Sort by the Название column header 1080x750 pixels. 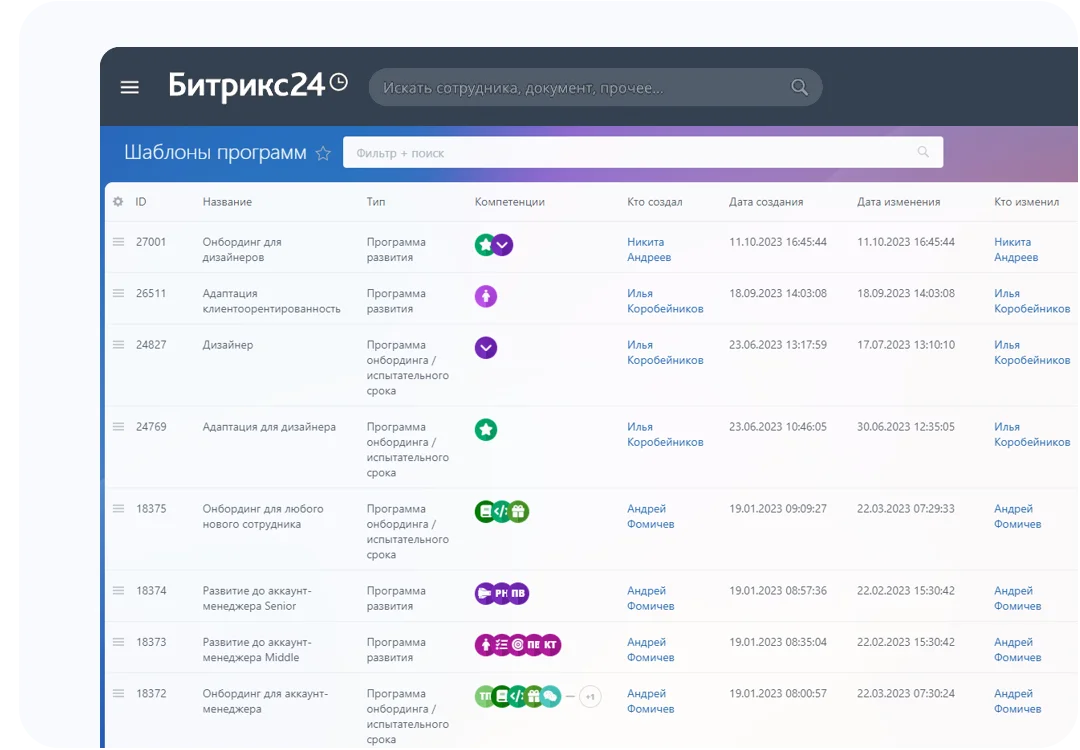click(x=227, y=202)
